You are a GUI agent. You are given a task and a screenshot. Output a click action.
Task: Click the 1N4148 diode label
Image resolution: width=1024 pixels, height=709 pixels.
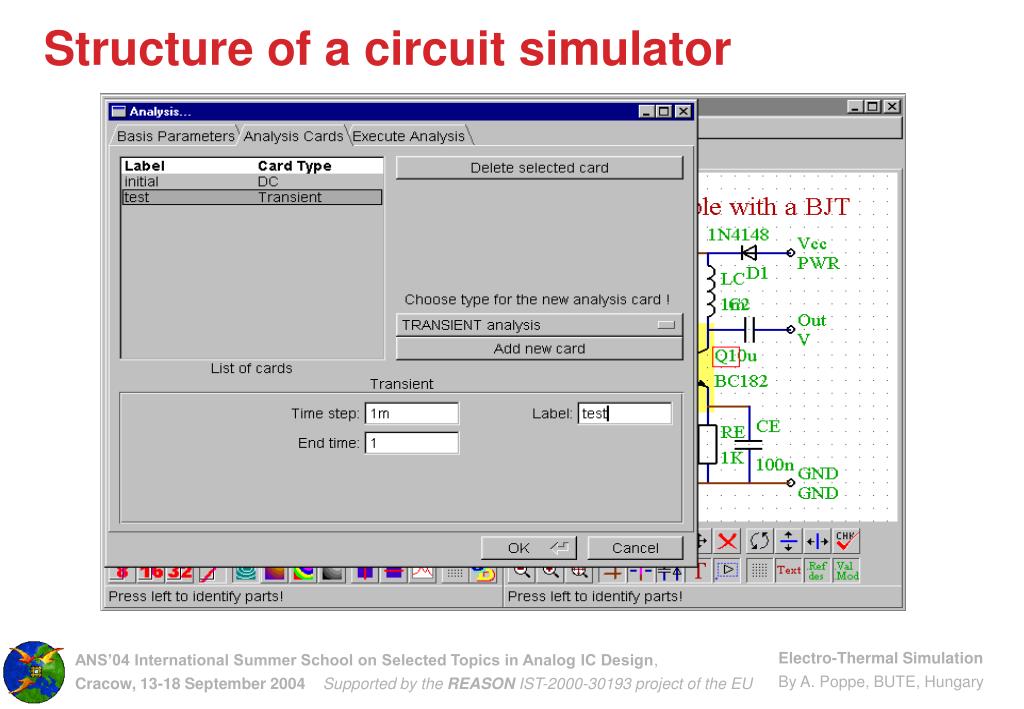pos(738,234)
